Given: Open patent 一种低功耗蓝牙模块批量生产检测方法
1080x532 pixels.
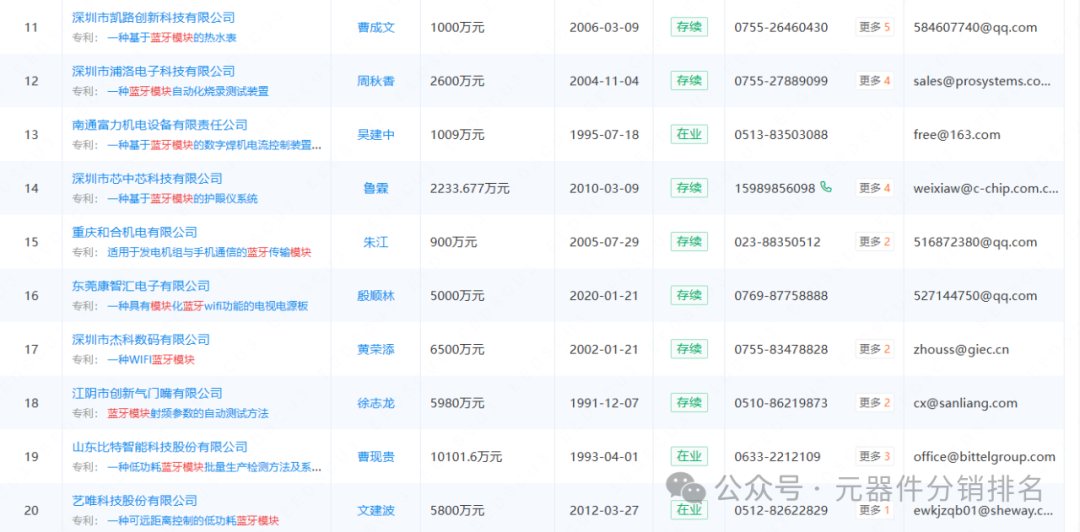Looking at the screenshot, I should [214, 468].
